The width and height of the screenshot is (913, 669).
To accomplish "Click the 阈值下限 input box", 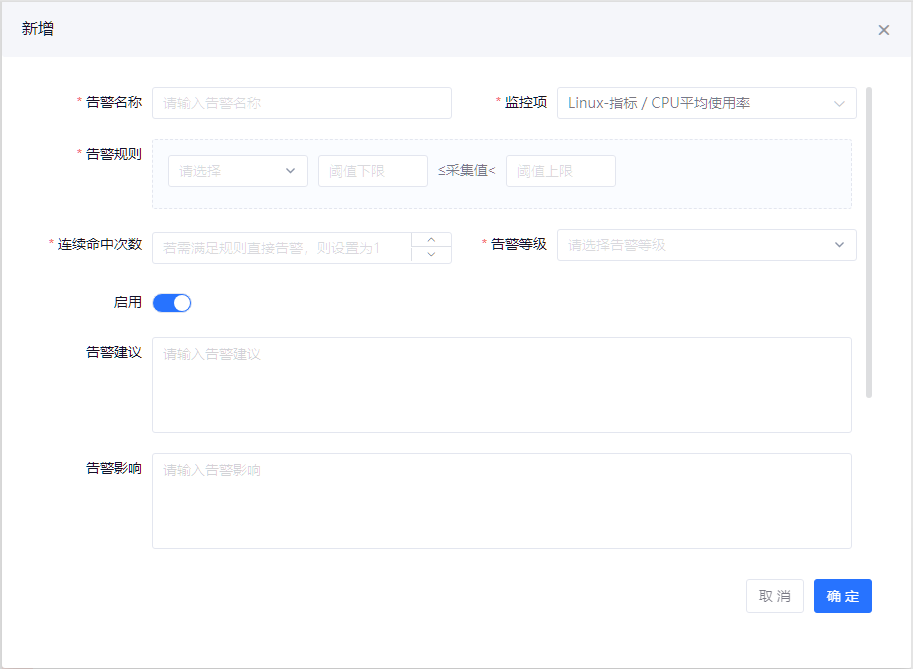I will [x=372, y=171].
